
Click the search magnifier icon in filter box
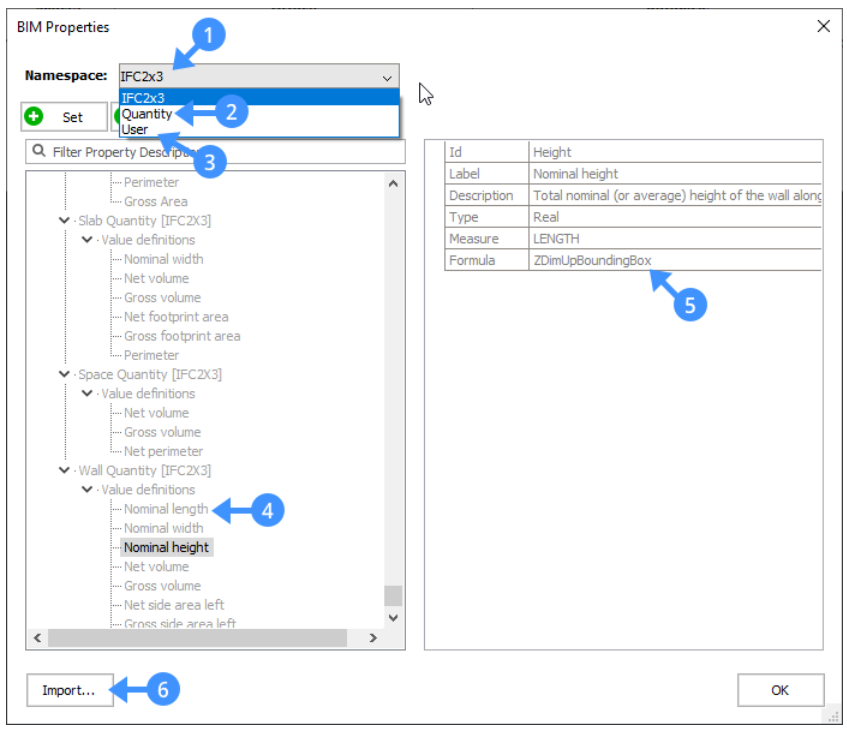tap(39, 152)
